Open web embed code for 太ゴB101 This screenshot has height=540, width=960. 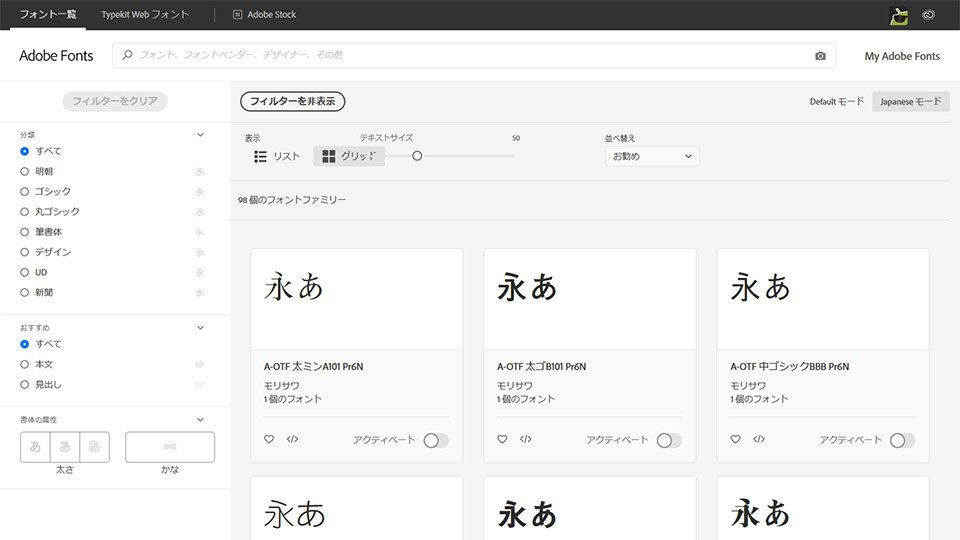(526, 439)
